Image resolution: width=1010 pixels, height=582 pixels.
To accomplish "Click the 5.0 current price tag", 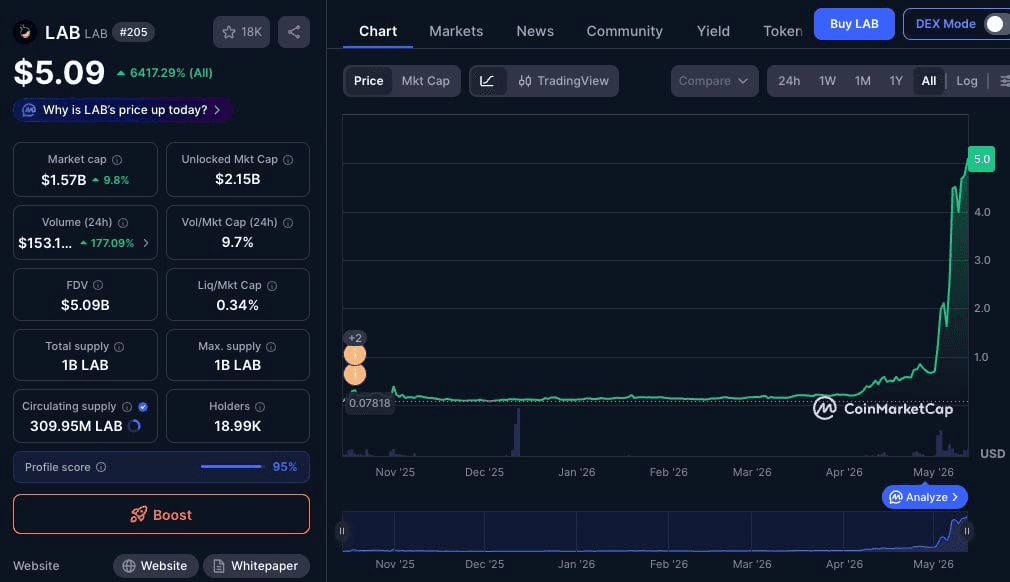I will point(982,159).
